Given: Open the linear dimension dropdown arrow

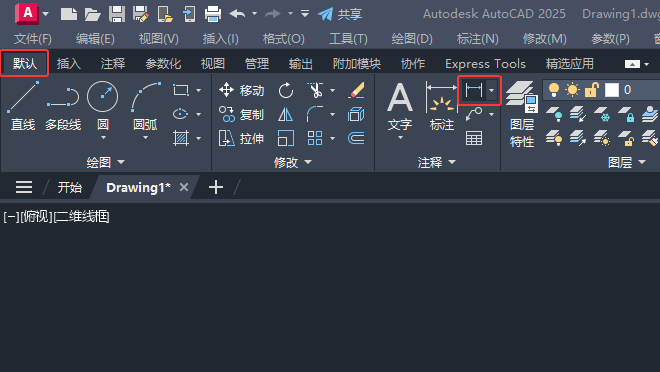Looking at the screenshot, I should 491,90.
